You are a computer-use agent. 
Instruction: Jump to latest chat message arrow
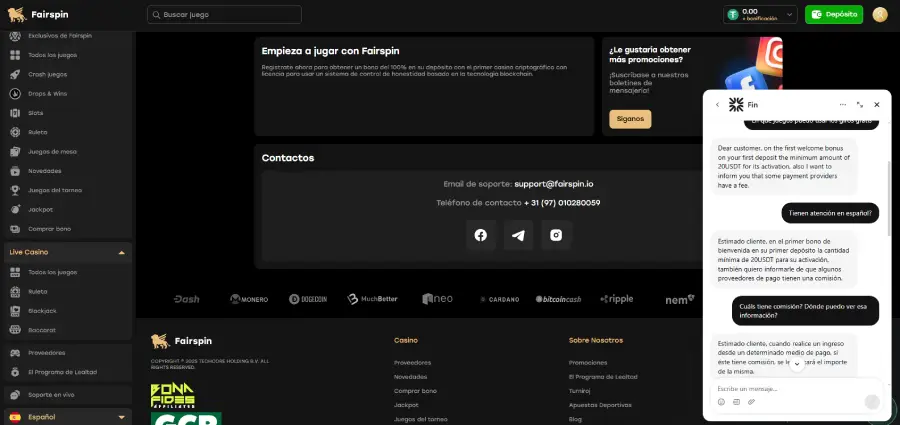(x=797, y=364)
